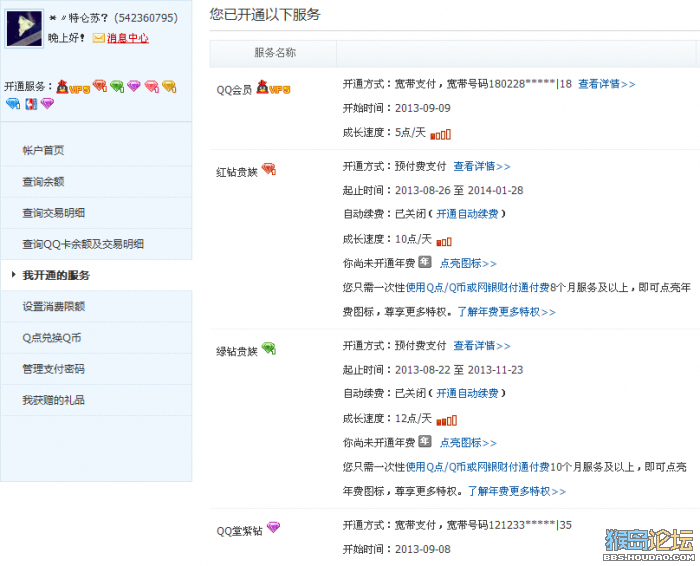Click the gray 年 badge in 绿钻贵族 section
This screenshot has height=566, width=700.
pos(425,441)
